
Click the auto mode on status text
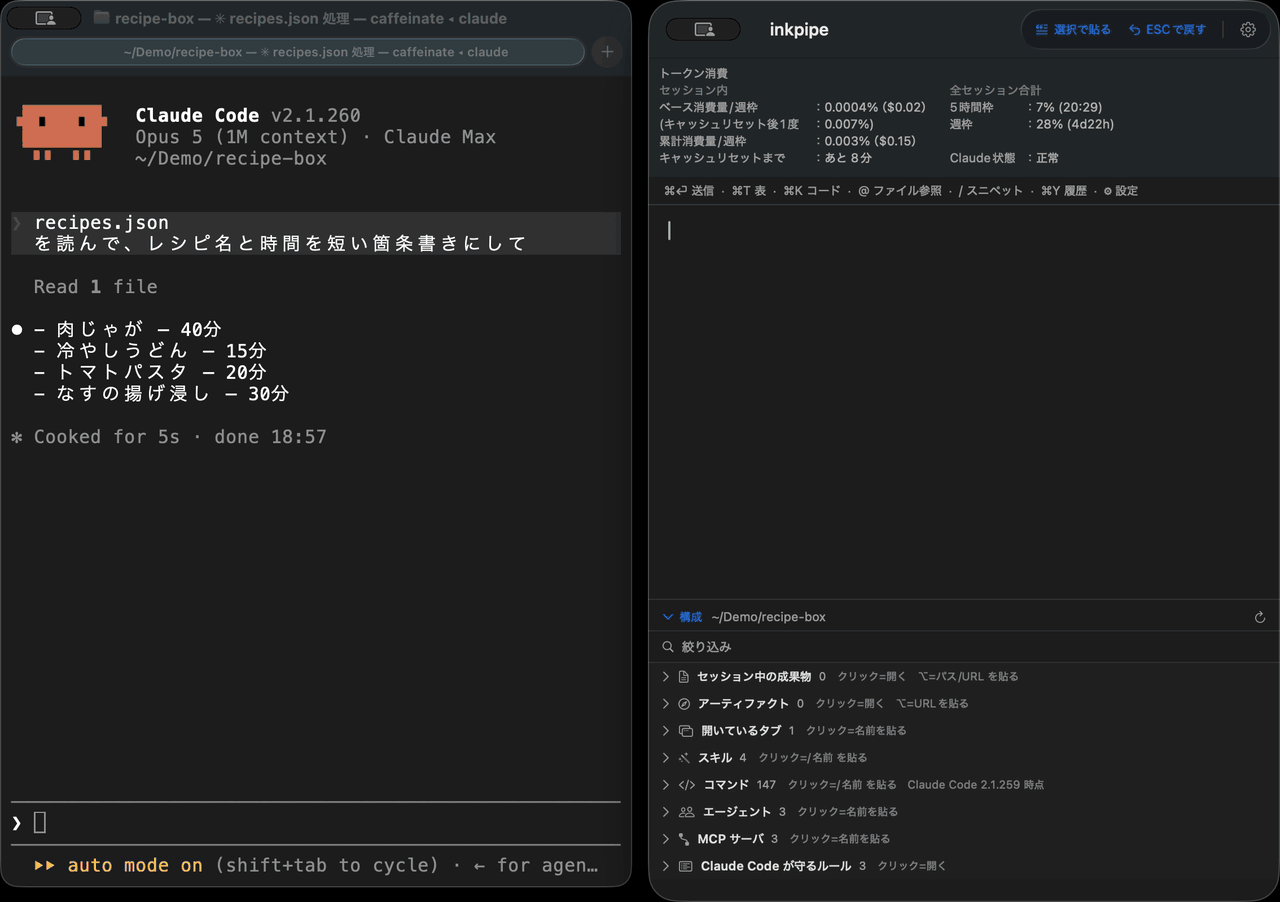point(135,866)
